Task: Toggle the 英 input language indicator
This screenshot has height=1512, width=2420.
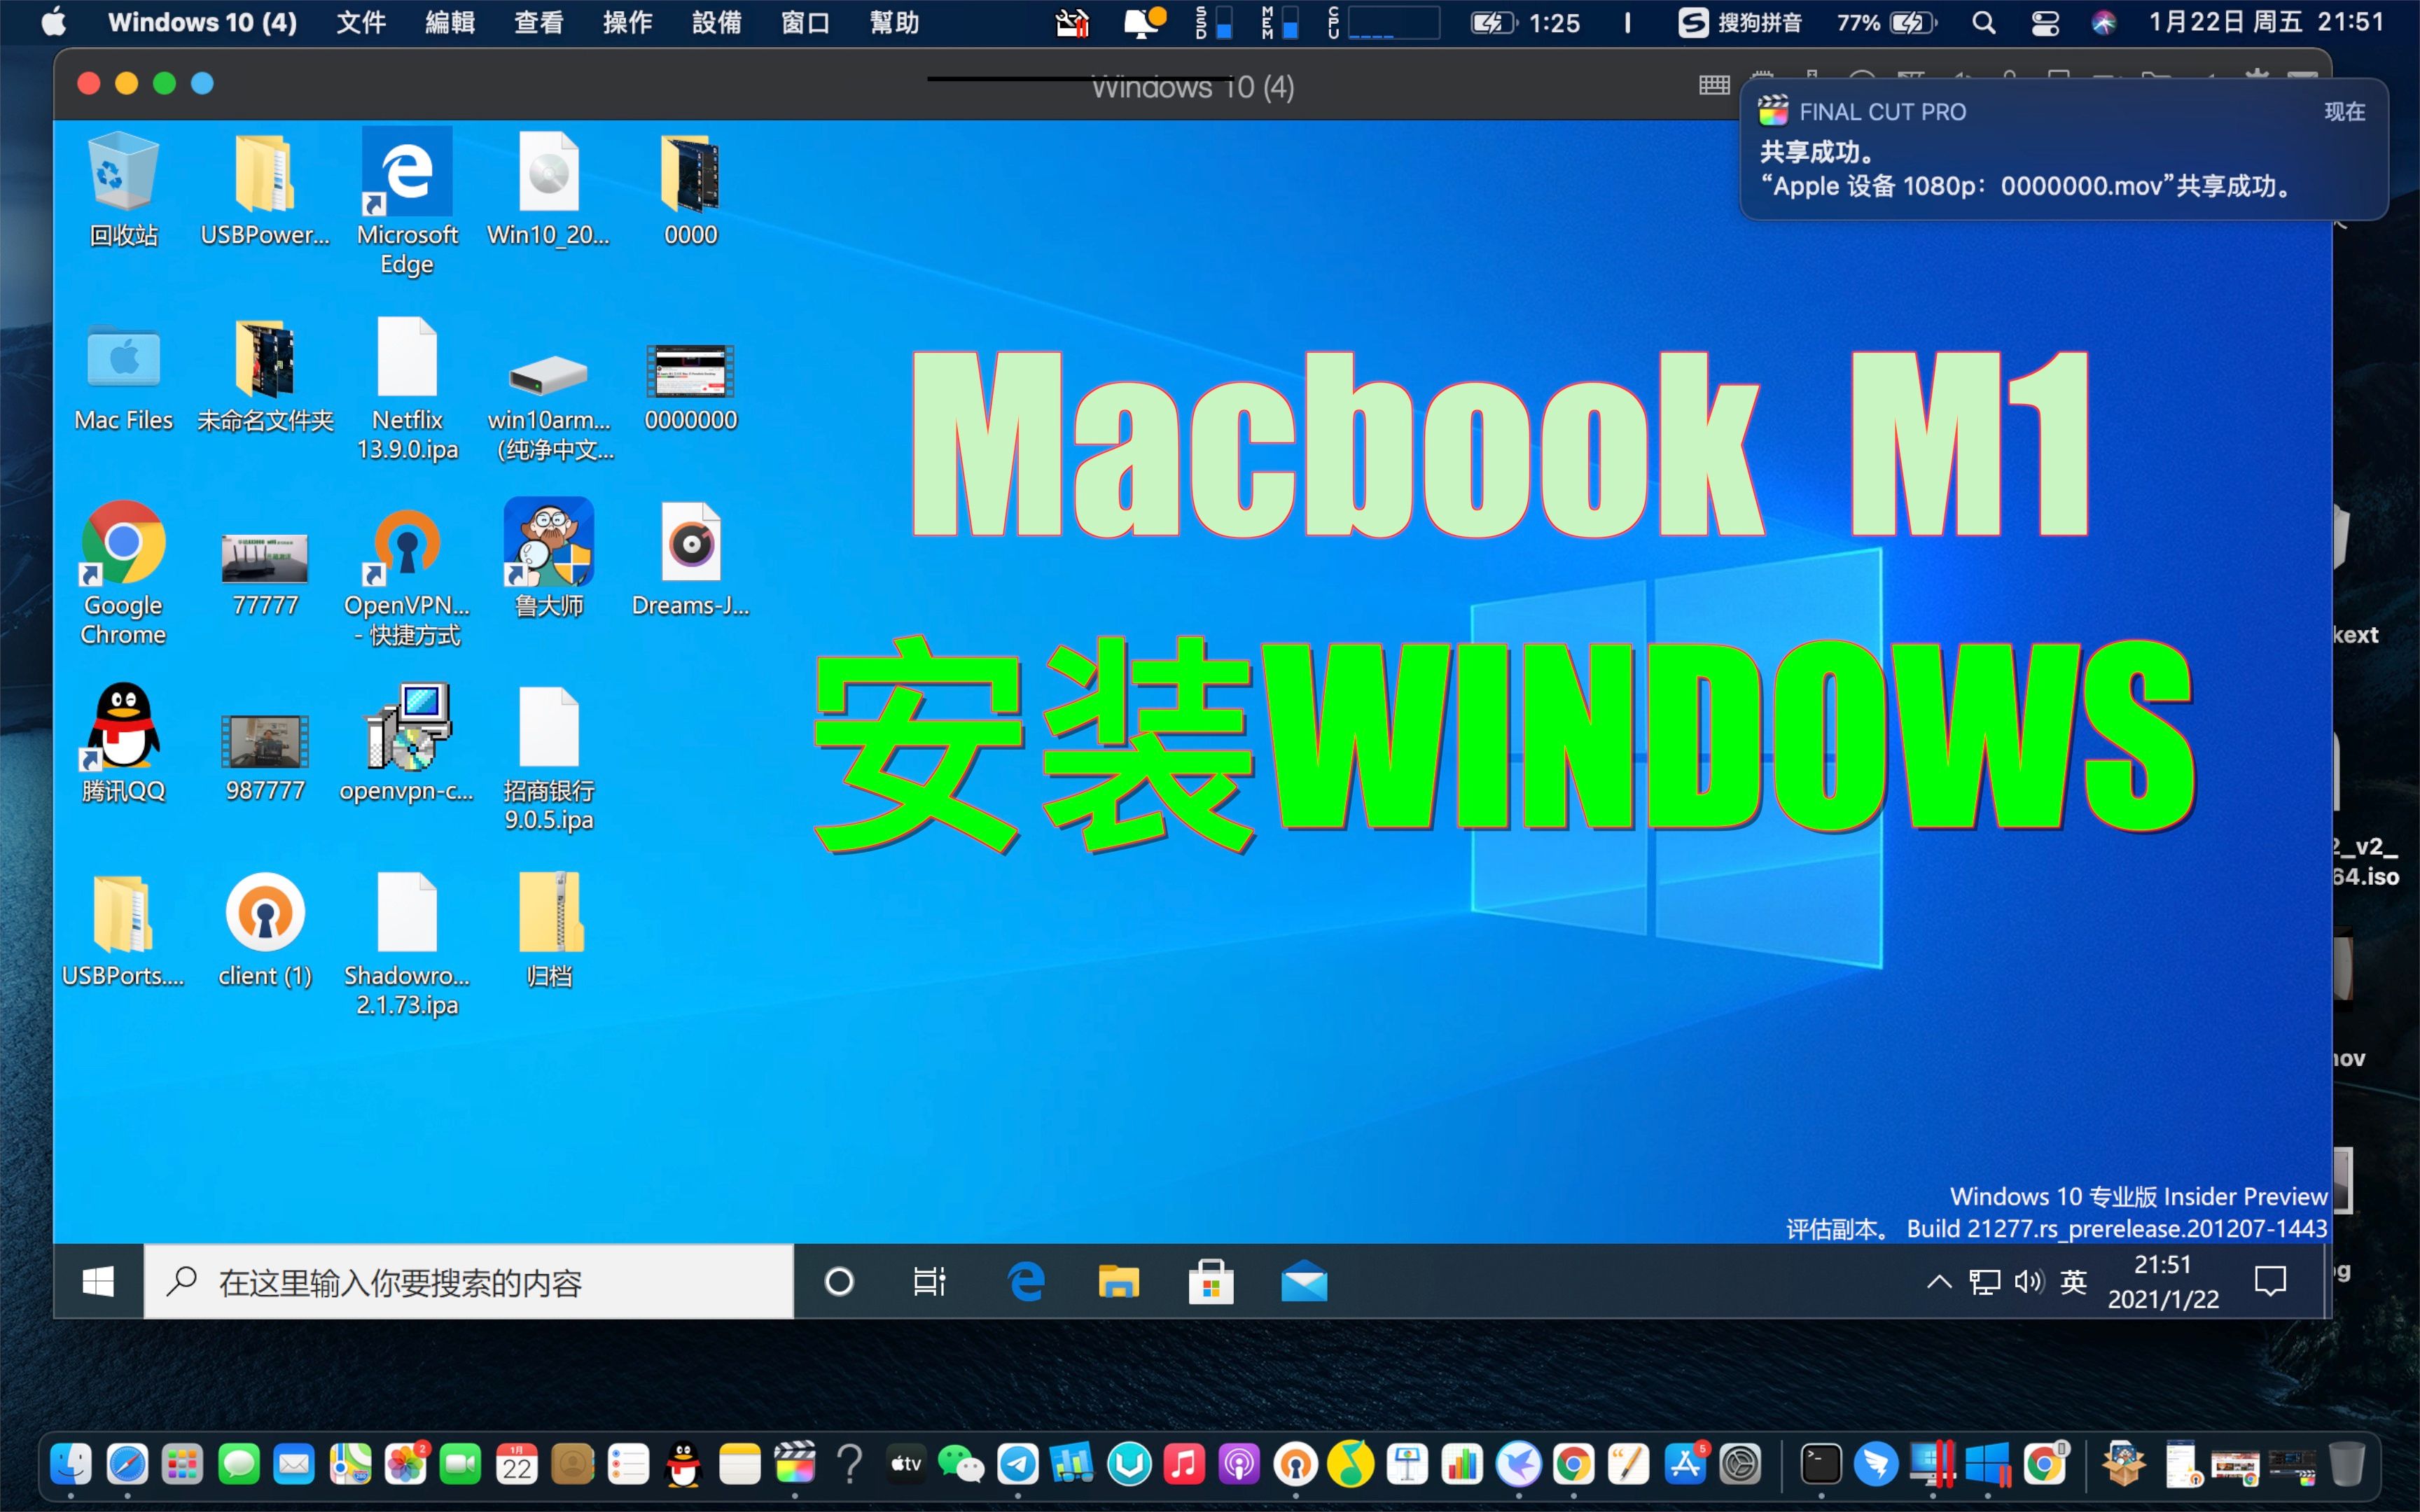Action: (2074, 1281)
